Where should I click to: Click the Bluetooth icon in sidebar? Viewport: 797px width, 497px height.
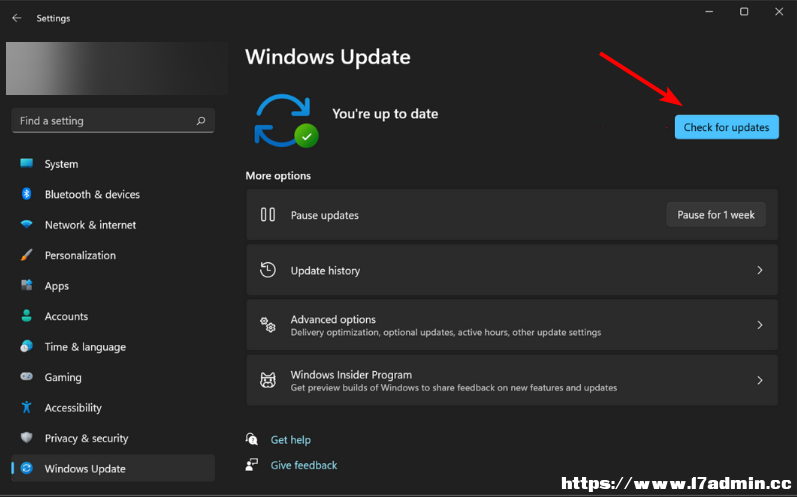point(26,194)
